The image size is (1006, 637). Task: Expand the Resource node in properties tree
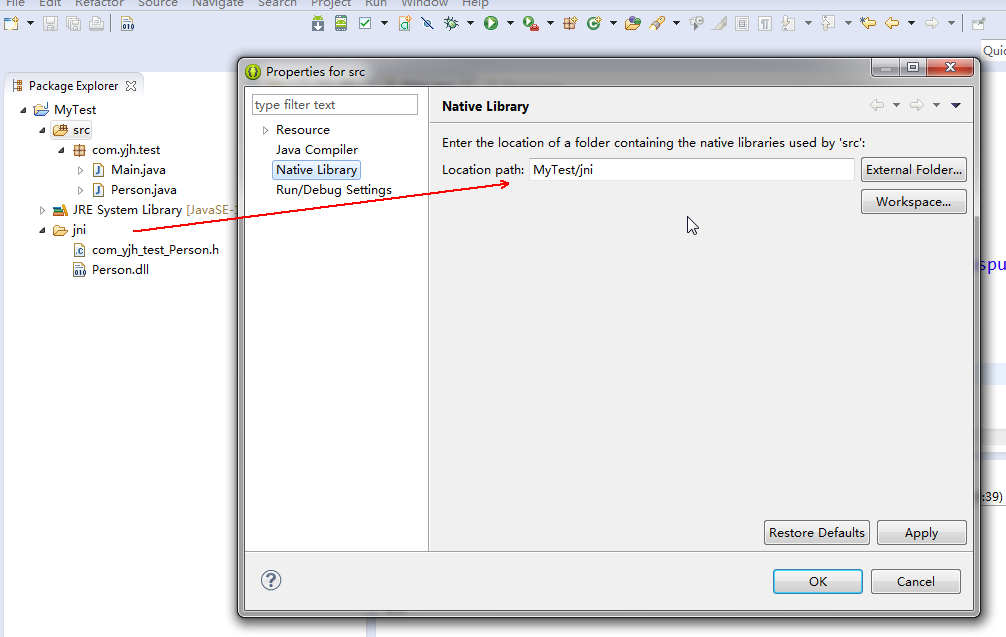click(265, 130)
